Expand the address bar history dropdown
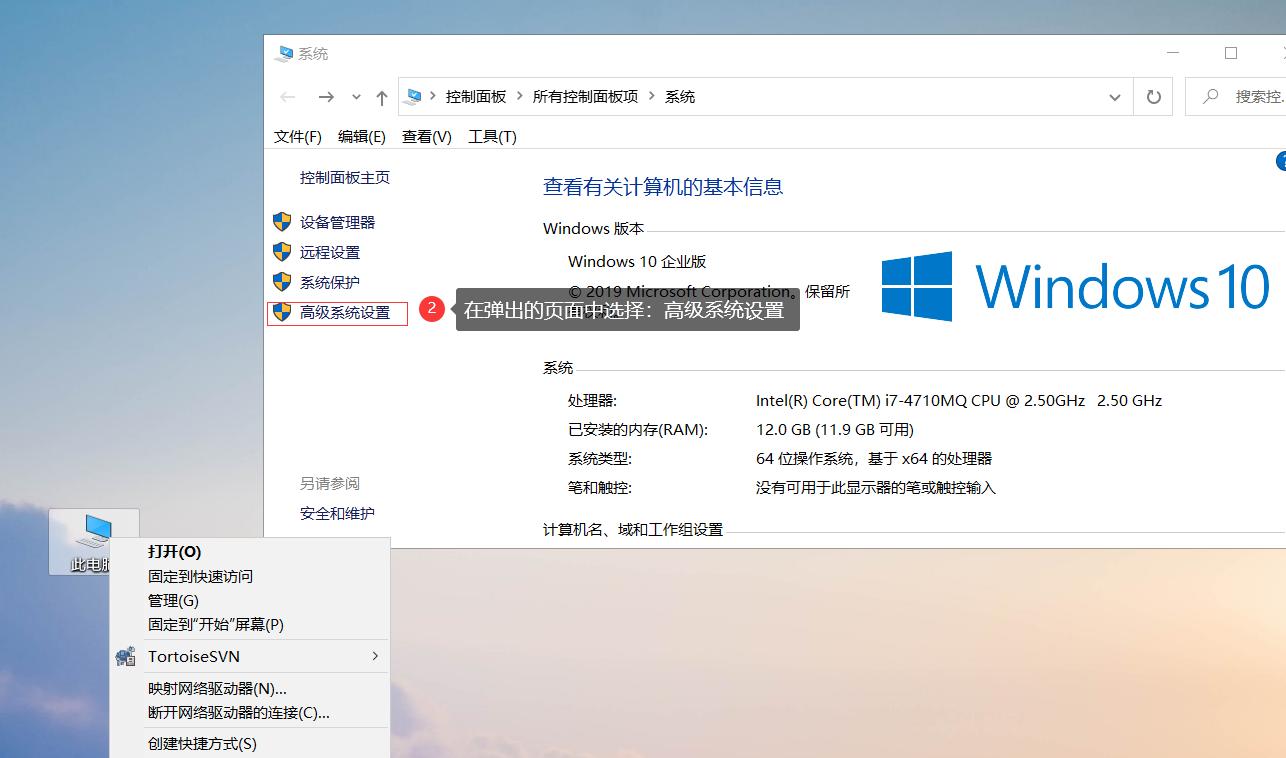This screenshot has height=758, width=1286. (1114, 97)
